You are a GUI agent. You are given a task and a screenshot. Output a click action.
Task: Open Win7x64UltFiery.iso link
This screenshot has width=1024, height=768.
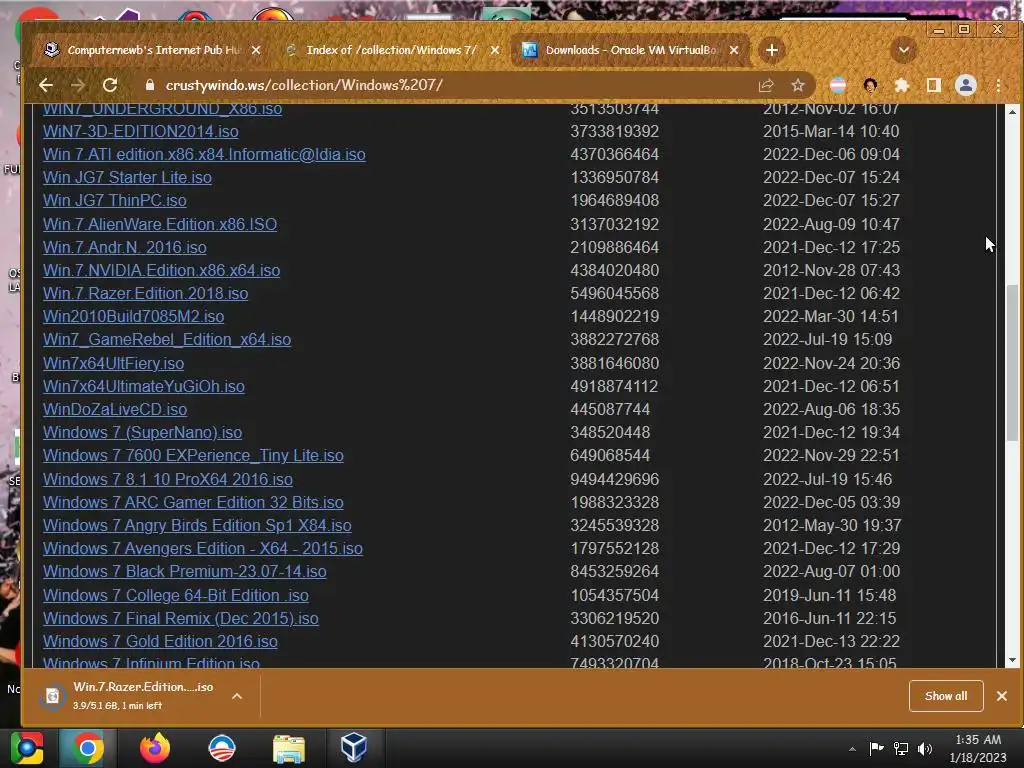(114, 363)
